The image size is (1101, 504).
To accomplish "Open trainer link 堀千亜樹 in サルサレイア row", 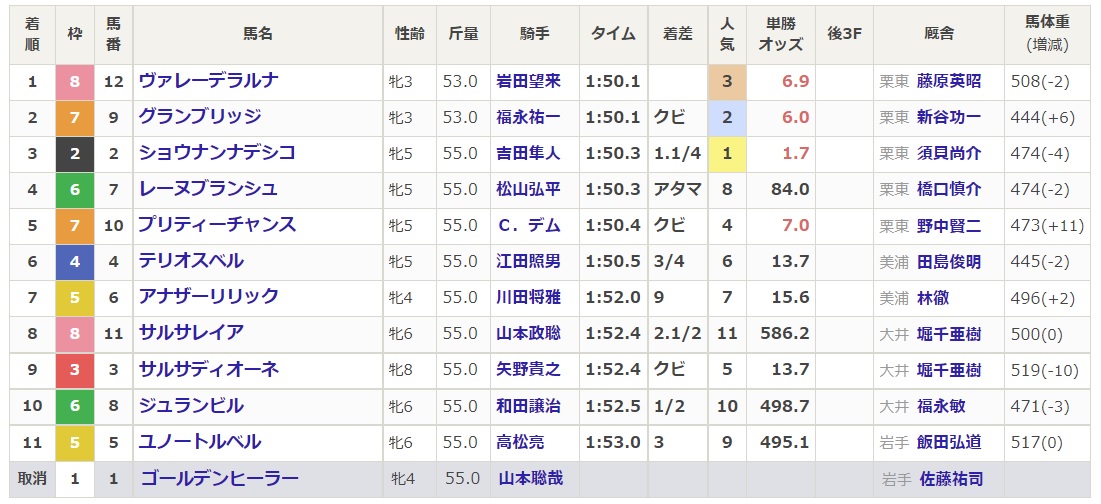I will pyautogui.click(x=949, y=333).
